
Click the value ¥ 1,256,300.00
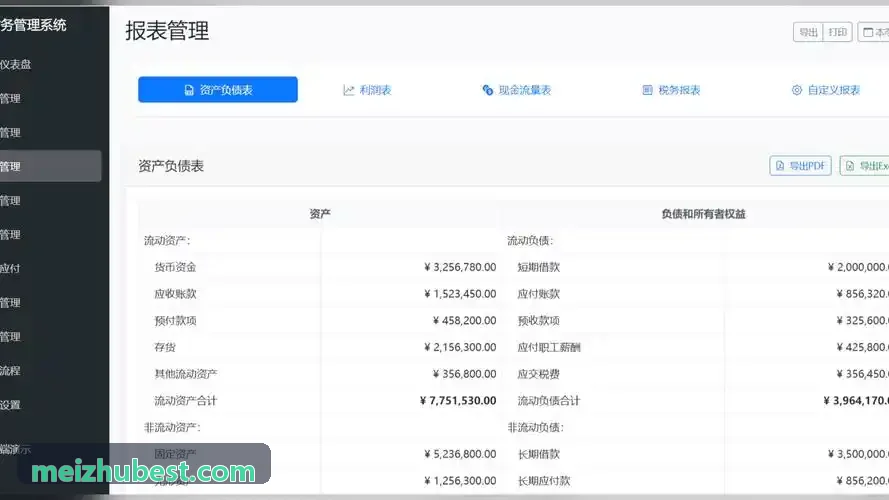pyautogui.click(x=460, y=480)
